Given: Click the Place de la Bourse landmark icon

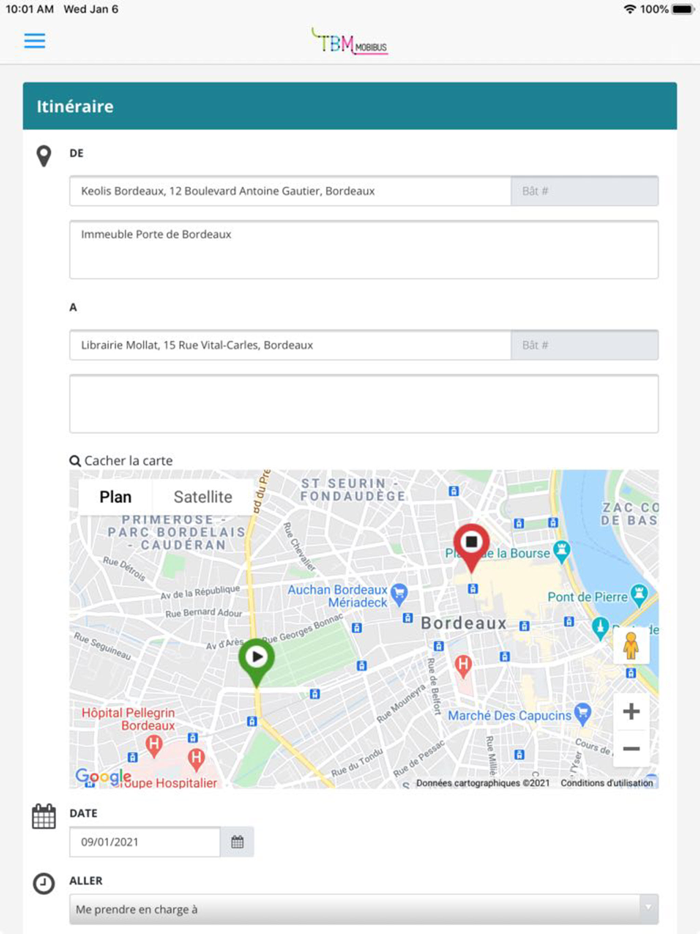Looking at the screenshot, I should [x=562, y=550].
